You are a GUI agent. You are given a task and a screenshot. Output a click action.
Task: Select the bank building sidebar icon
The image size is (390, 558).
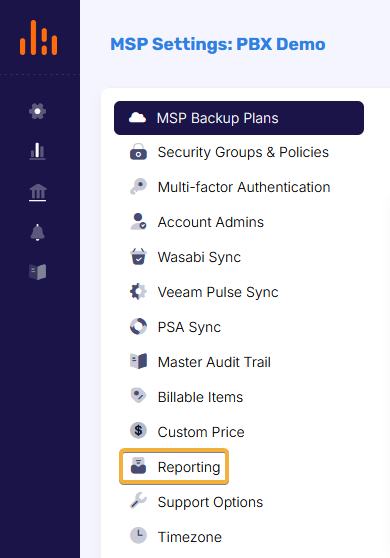37,193
